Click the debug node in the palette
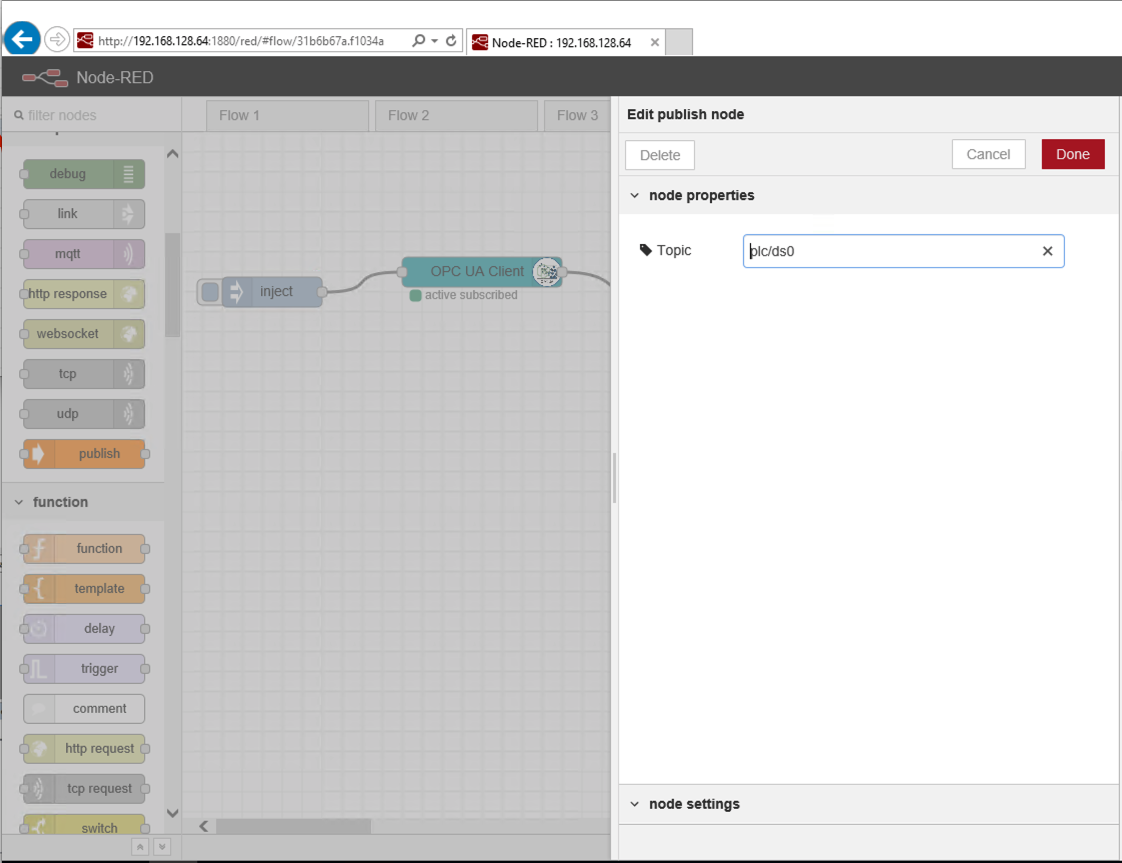 (84, 174)
